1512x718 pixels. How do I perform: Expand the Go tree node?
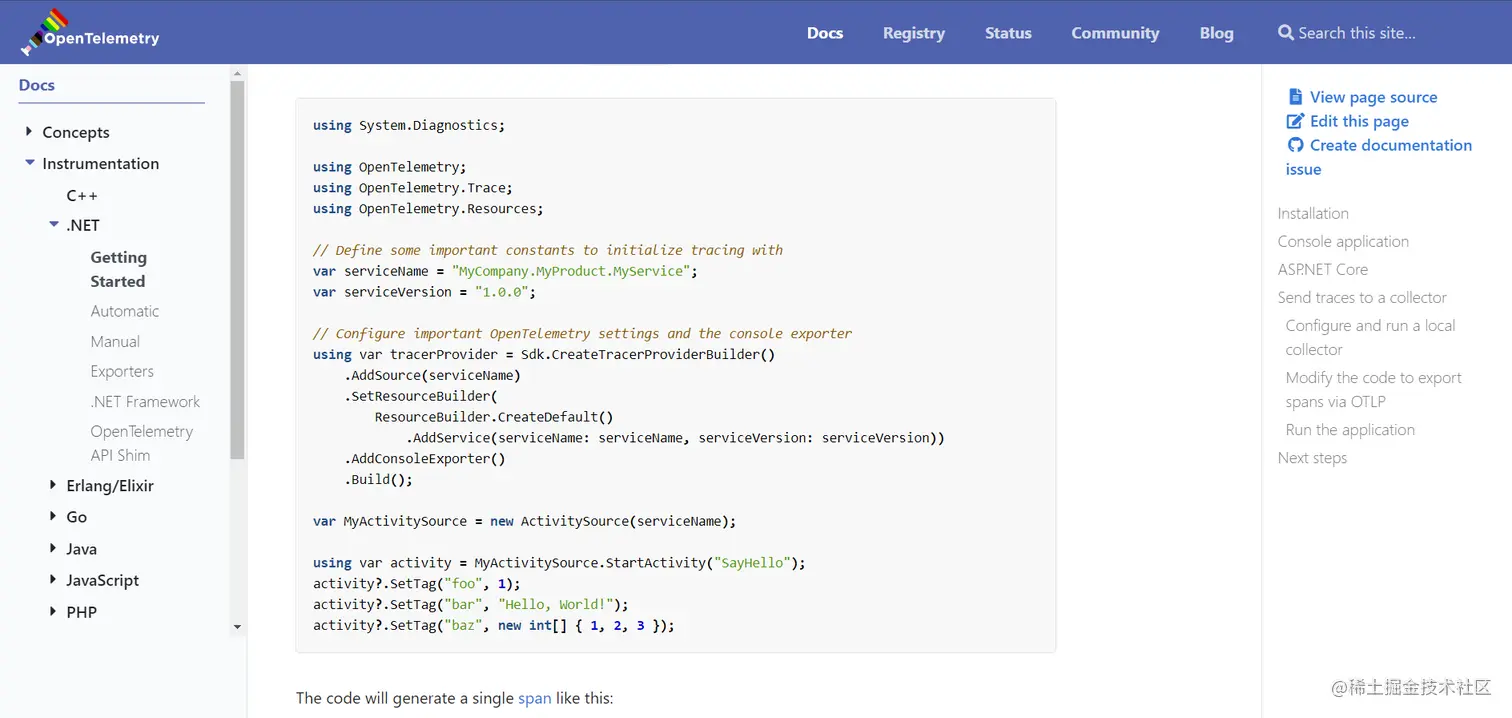[x=53, y=517]
